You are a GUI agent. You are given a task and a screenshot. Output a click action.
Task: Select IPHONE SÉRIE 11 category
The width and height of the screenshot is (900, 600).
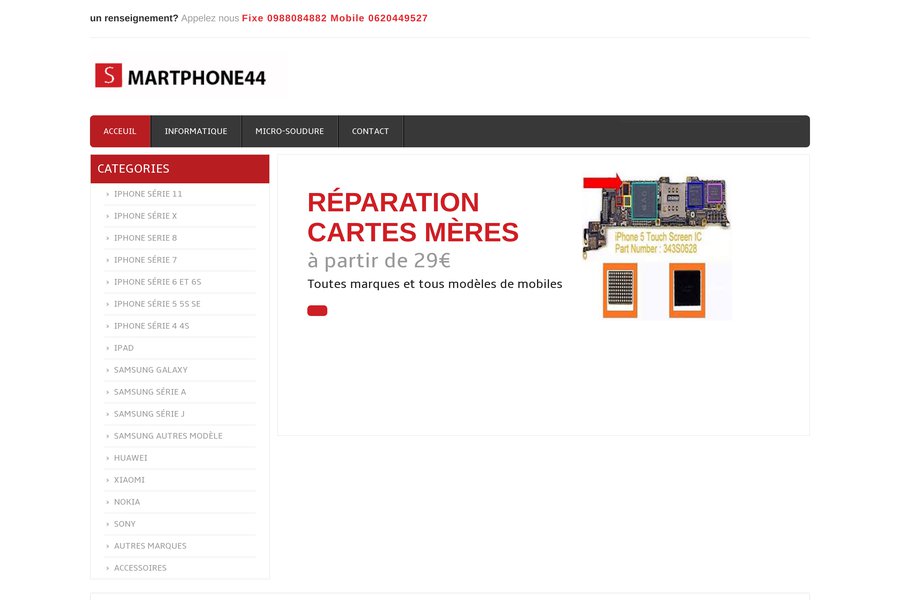[x=148, y=194]
